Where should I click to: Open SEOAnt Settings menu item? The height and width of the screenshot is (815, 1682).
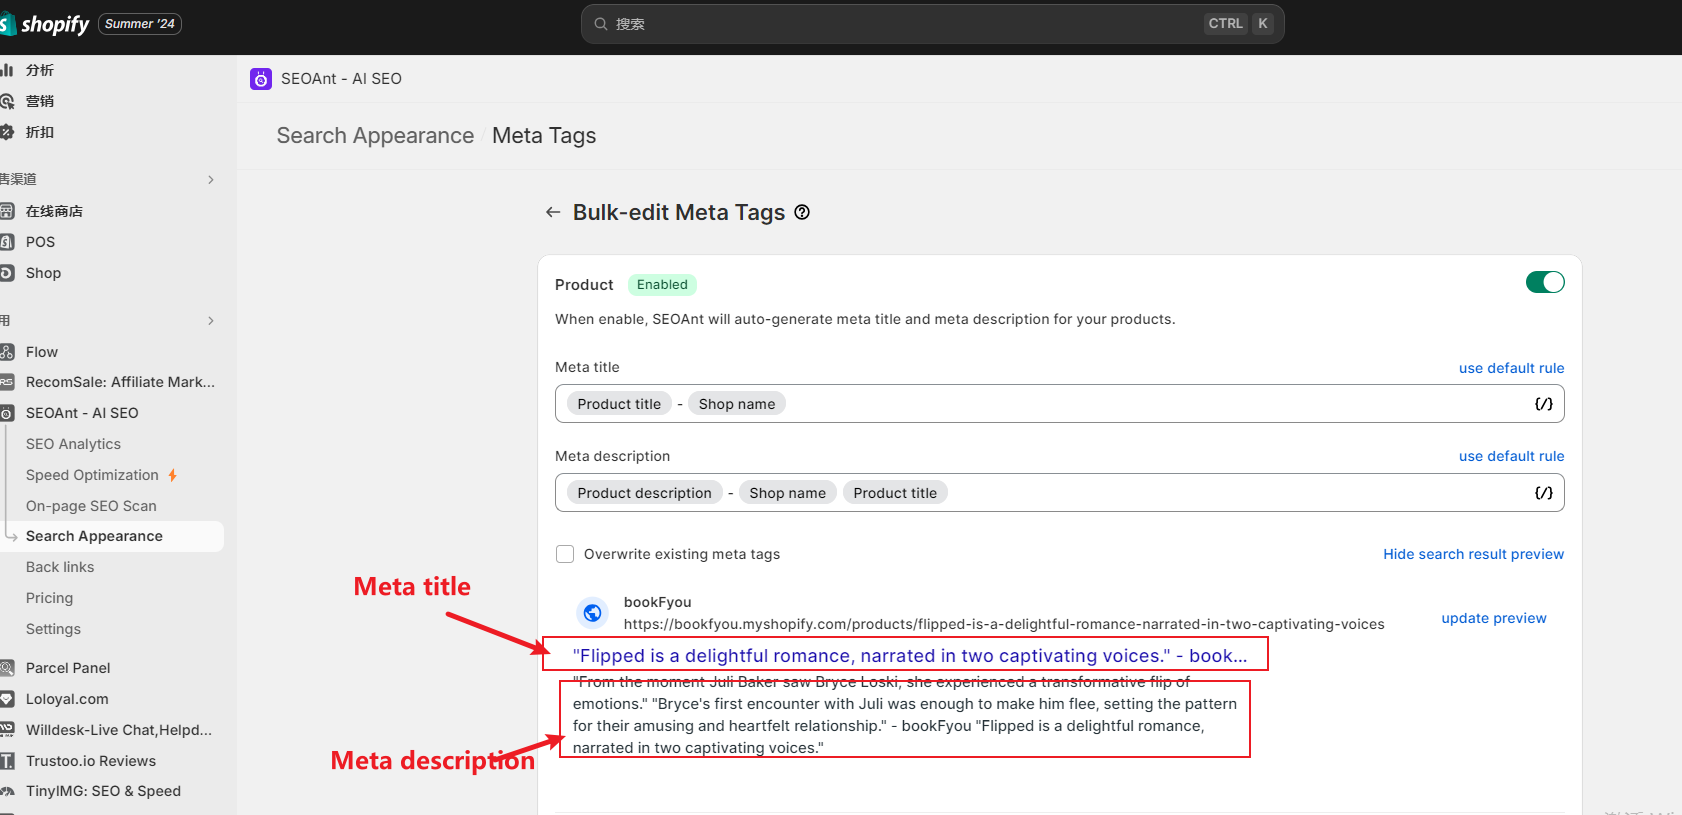tap(53, 629)
